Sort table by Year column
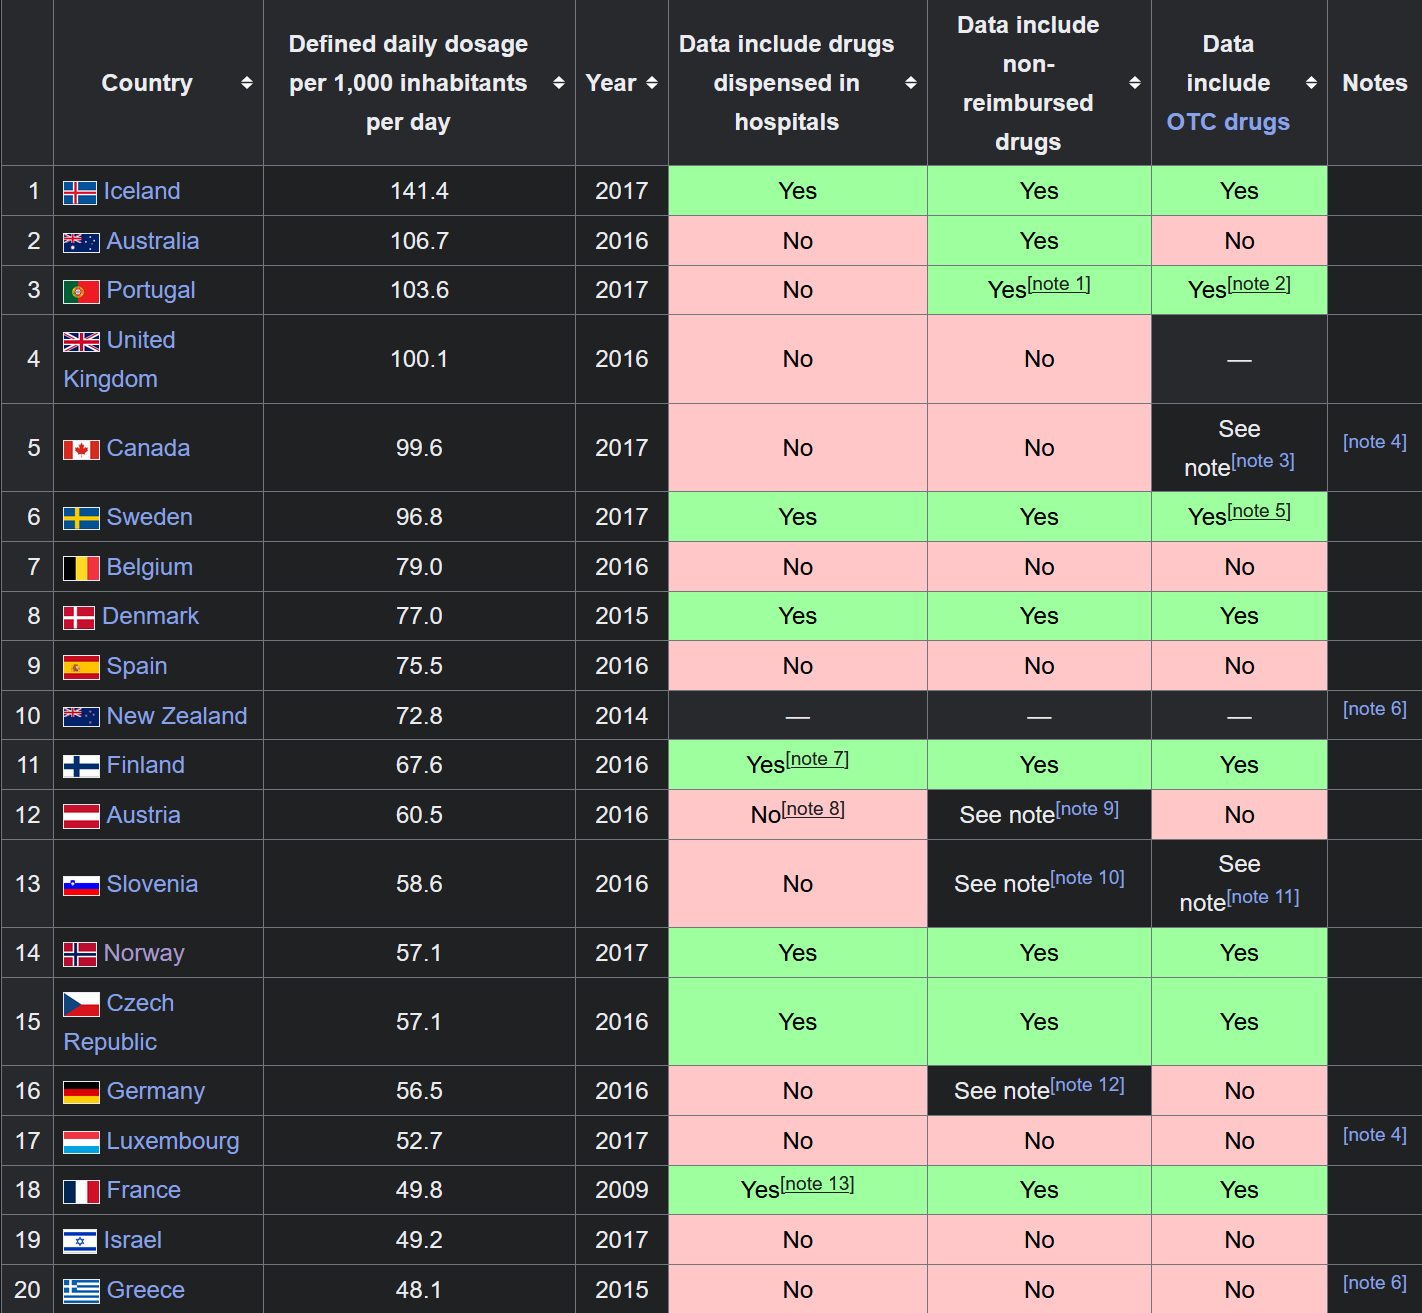The image size is (1422, 1313). (652, 83)
